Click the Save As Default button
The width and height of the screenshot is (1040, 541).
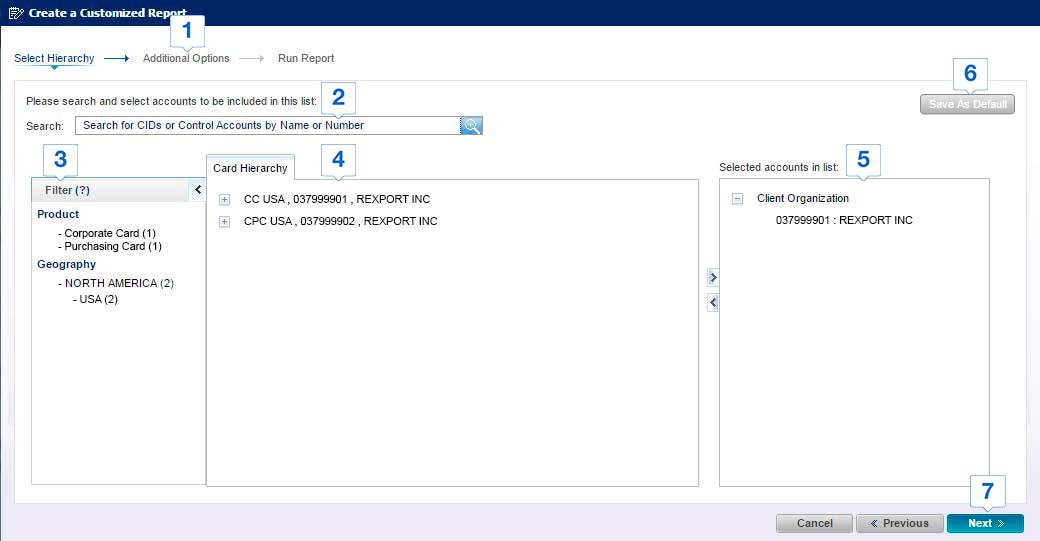coord(967,104)
